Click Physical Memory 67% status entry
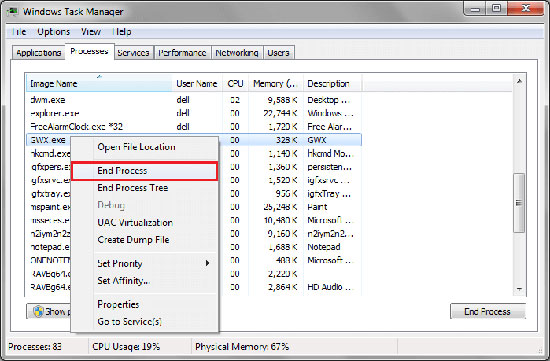Image resolution: width=550 pixels, height=361 pixels. point(242,347)
